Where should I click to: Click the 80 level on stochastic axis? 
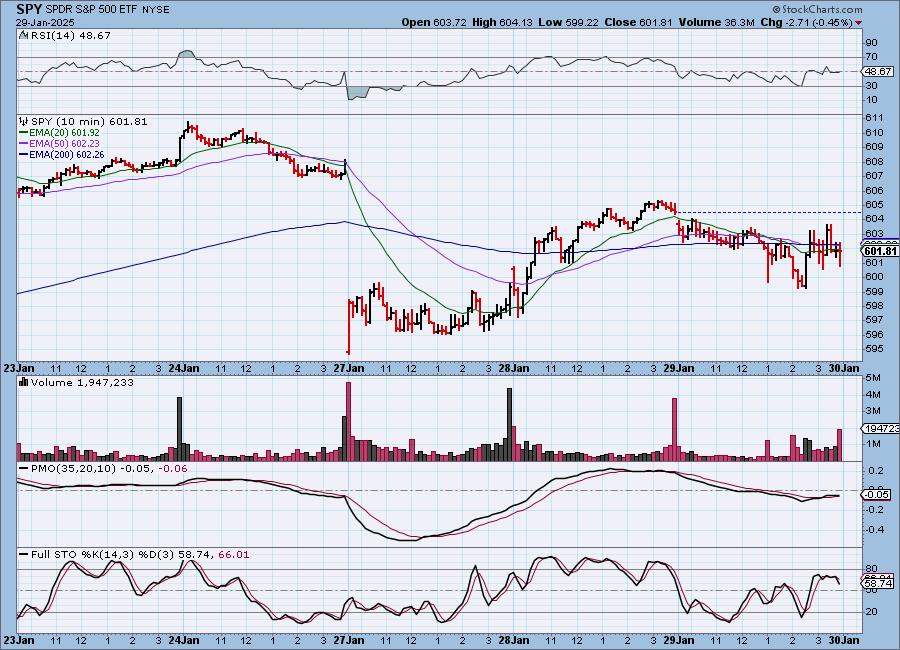click(872, 569)
